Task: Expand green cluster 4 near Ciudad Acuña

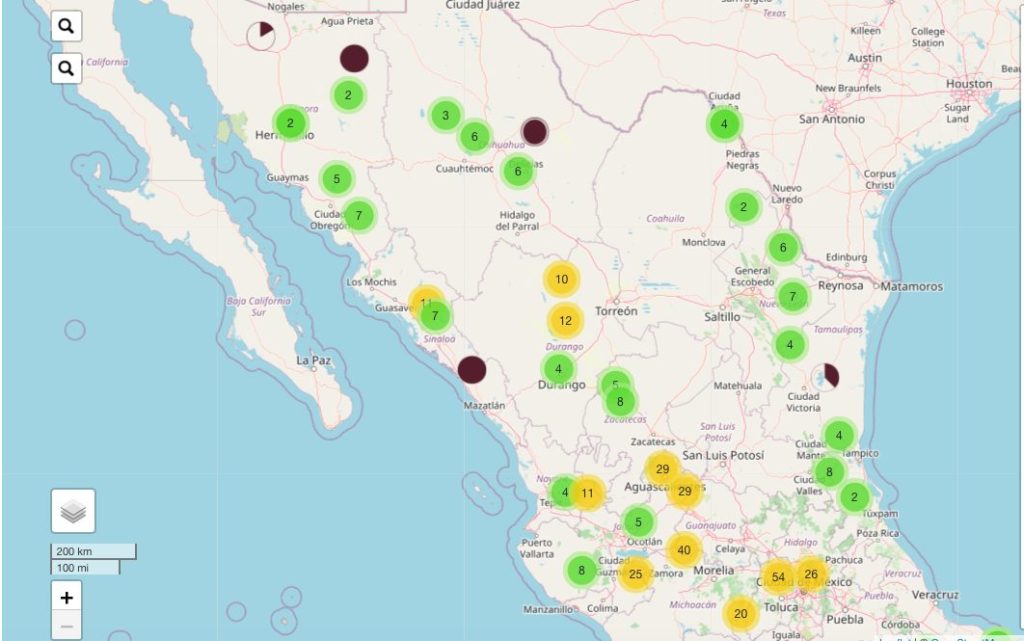Action: 724,125
